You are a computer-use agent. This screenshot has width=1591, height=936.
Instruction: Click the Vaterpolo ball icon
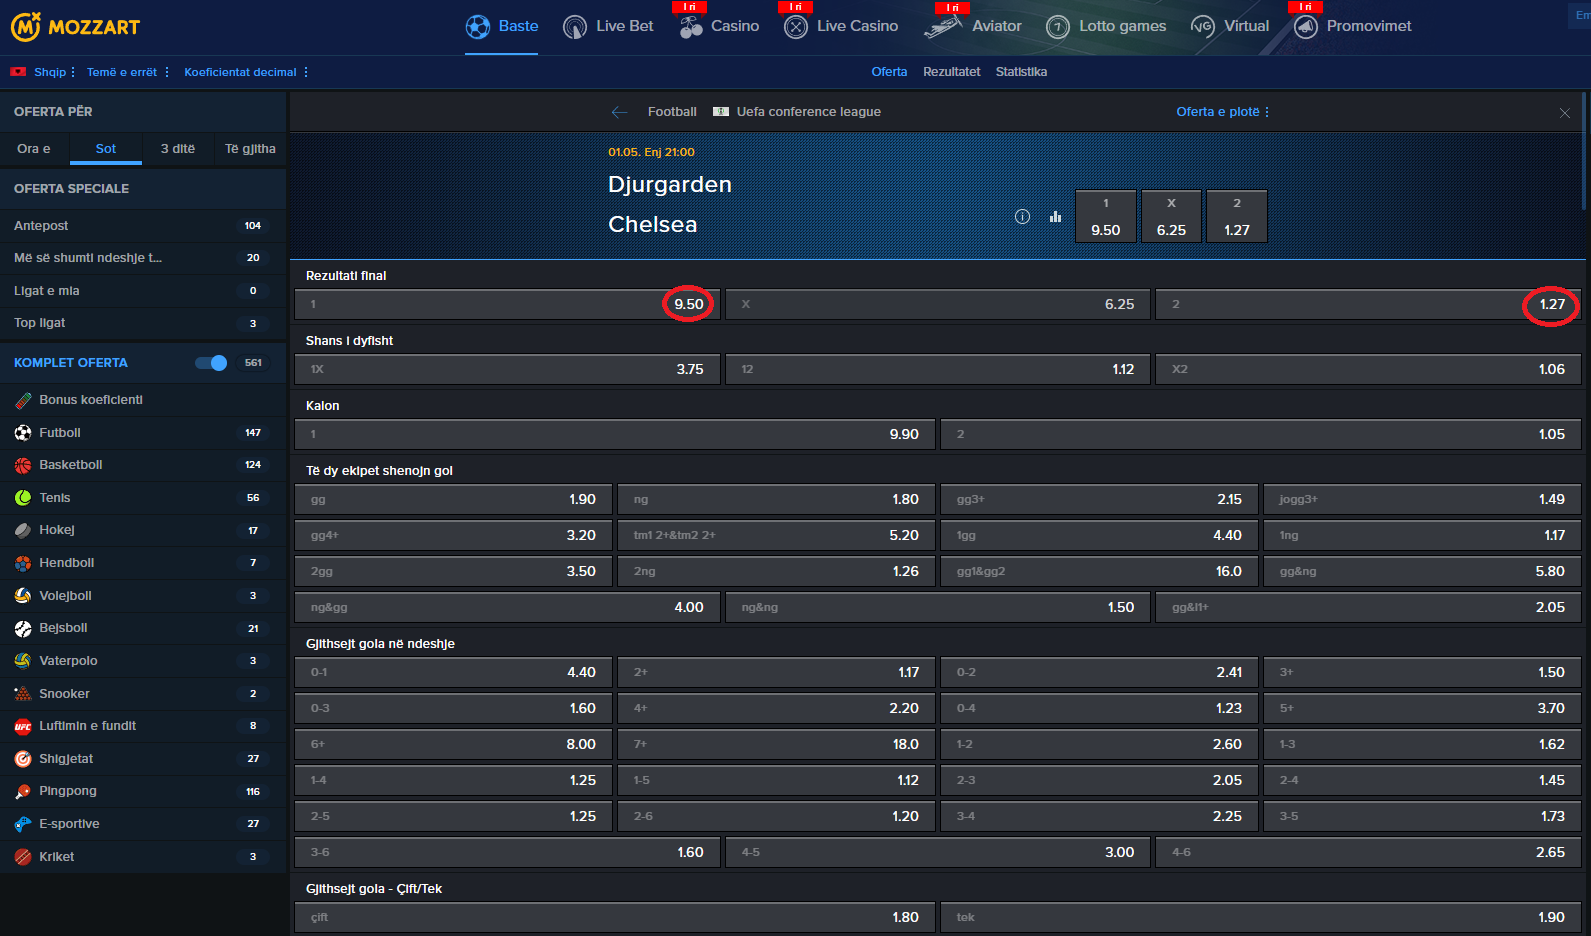coord(23,661)
